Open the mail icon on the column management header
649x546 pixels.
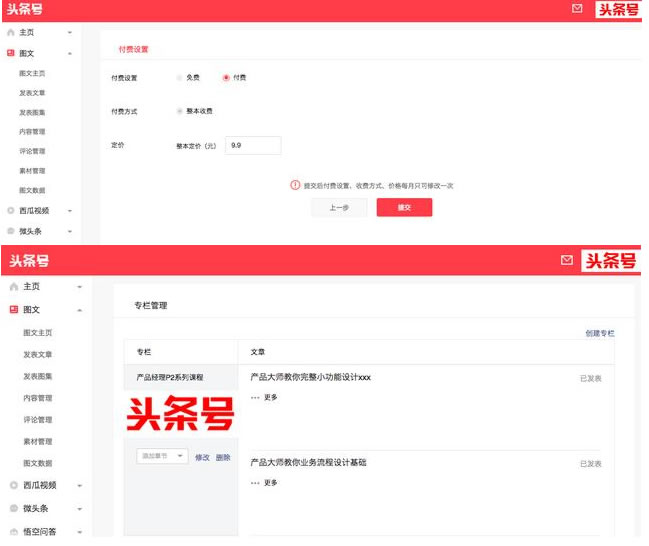(567, 260)
